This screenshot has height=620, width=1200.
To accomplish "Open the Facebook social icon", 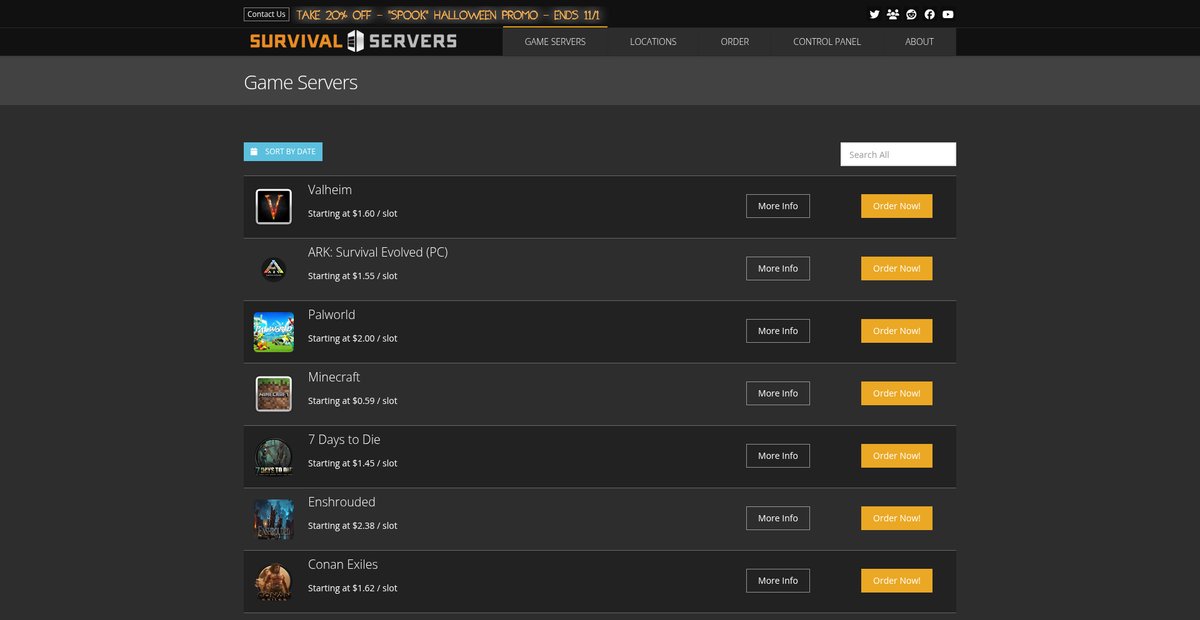I will pyautogui.click(x=930, y=14).
